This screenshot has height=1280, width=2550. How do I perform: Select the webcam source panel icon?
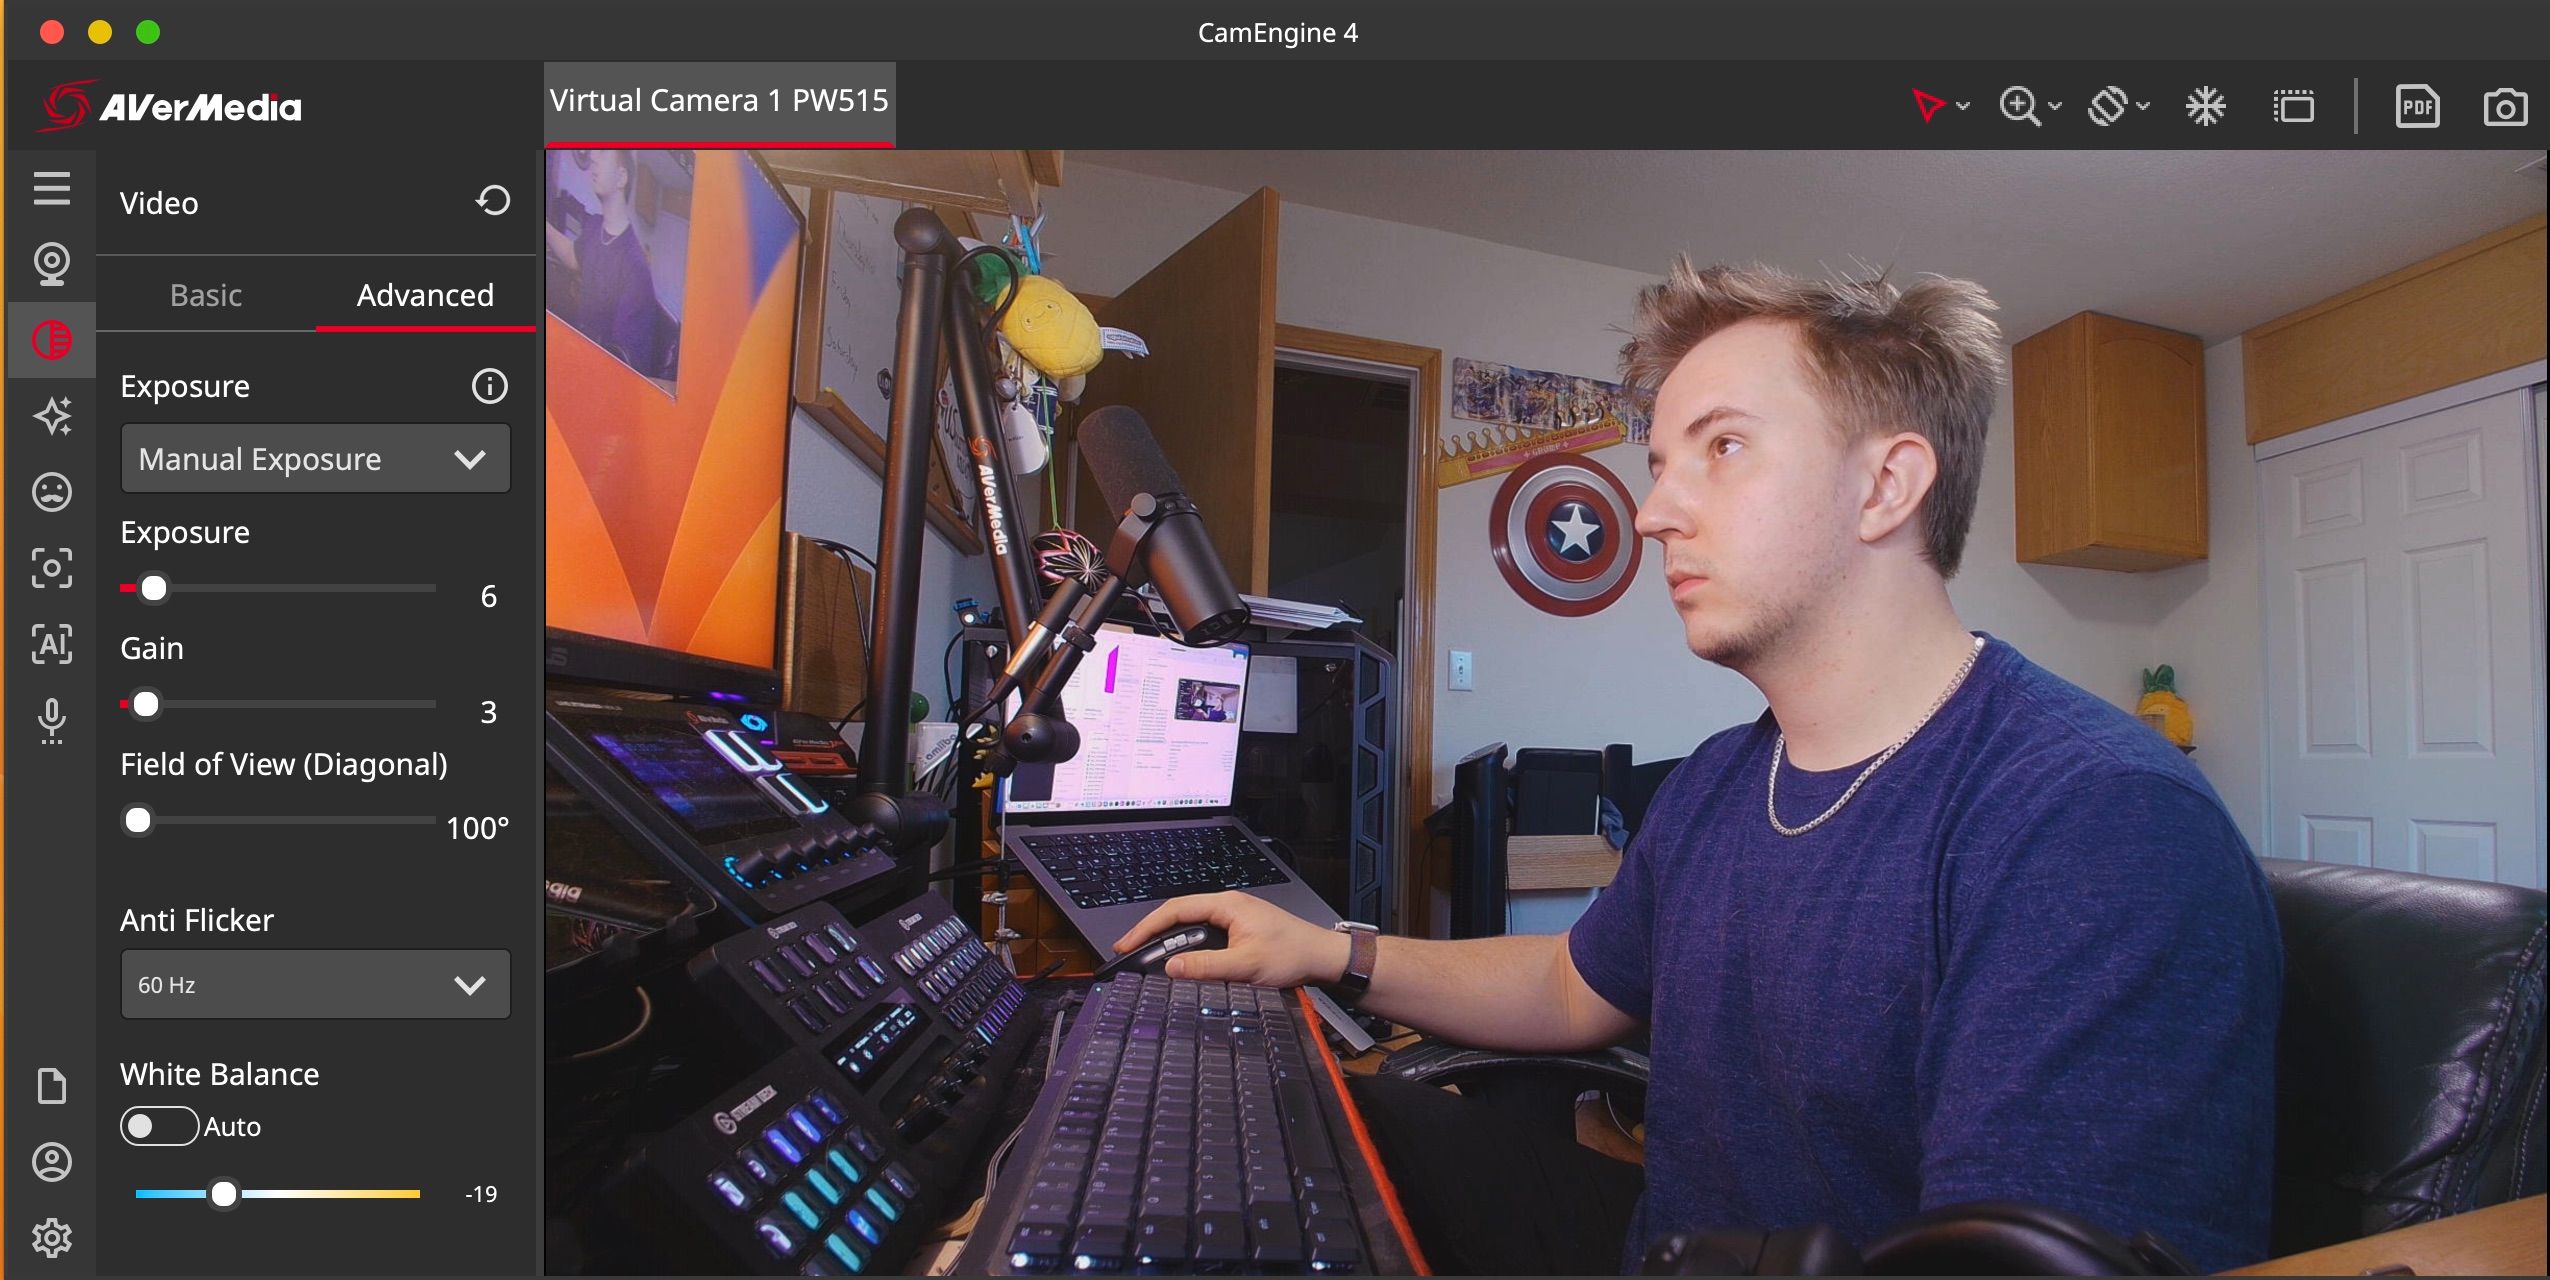(x=52, y=263)
